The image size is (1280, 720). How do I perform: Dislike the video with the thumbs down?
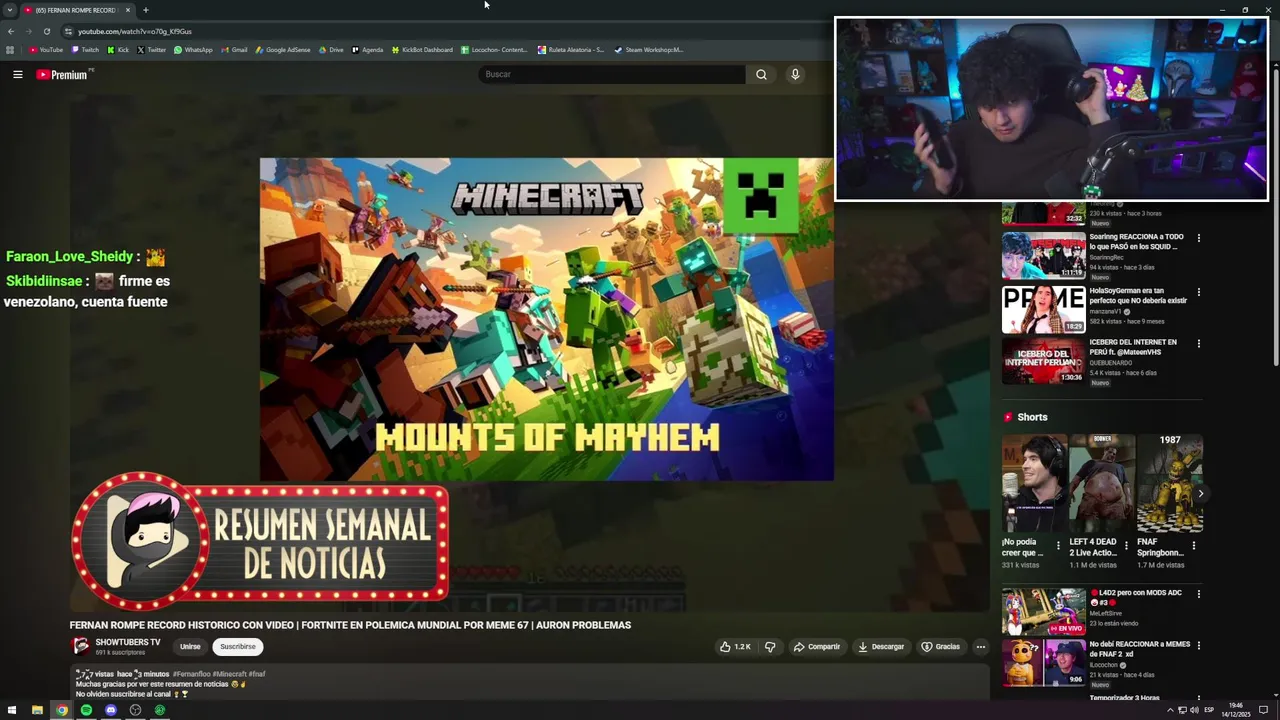770,647
